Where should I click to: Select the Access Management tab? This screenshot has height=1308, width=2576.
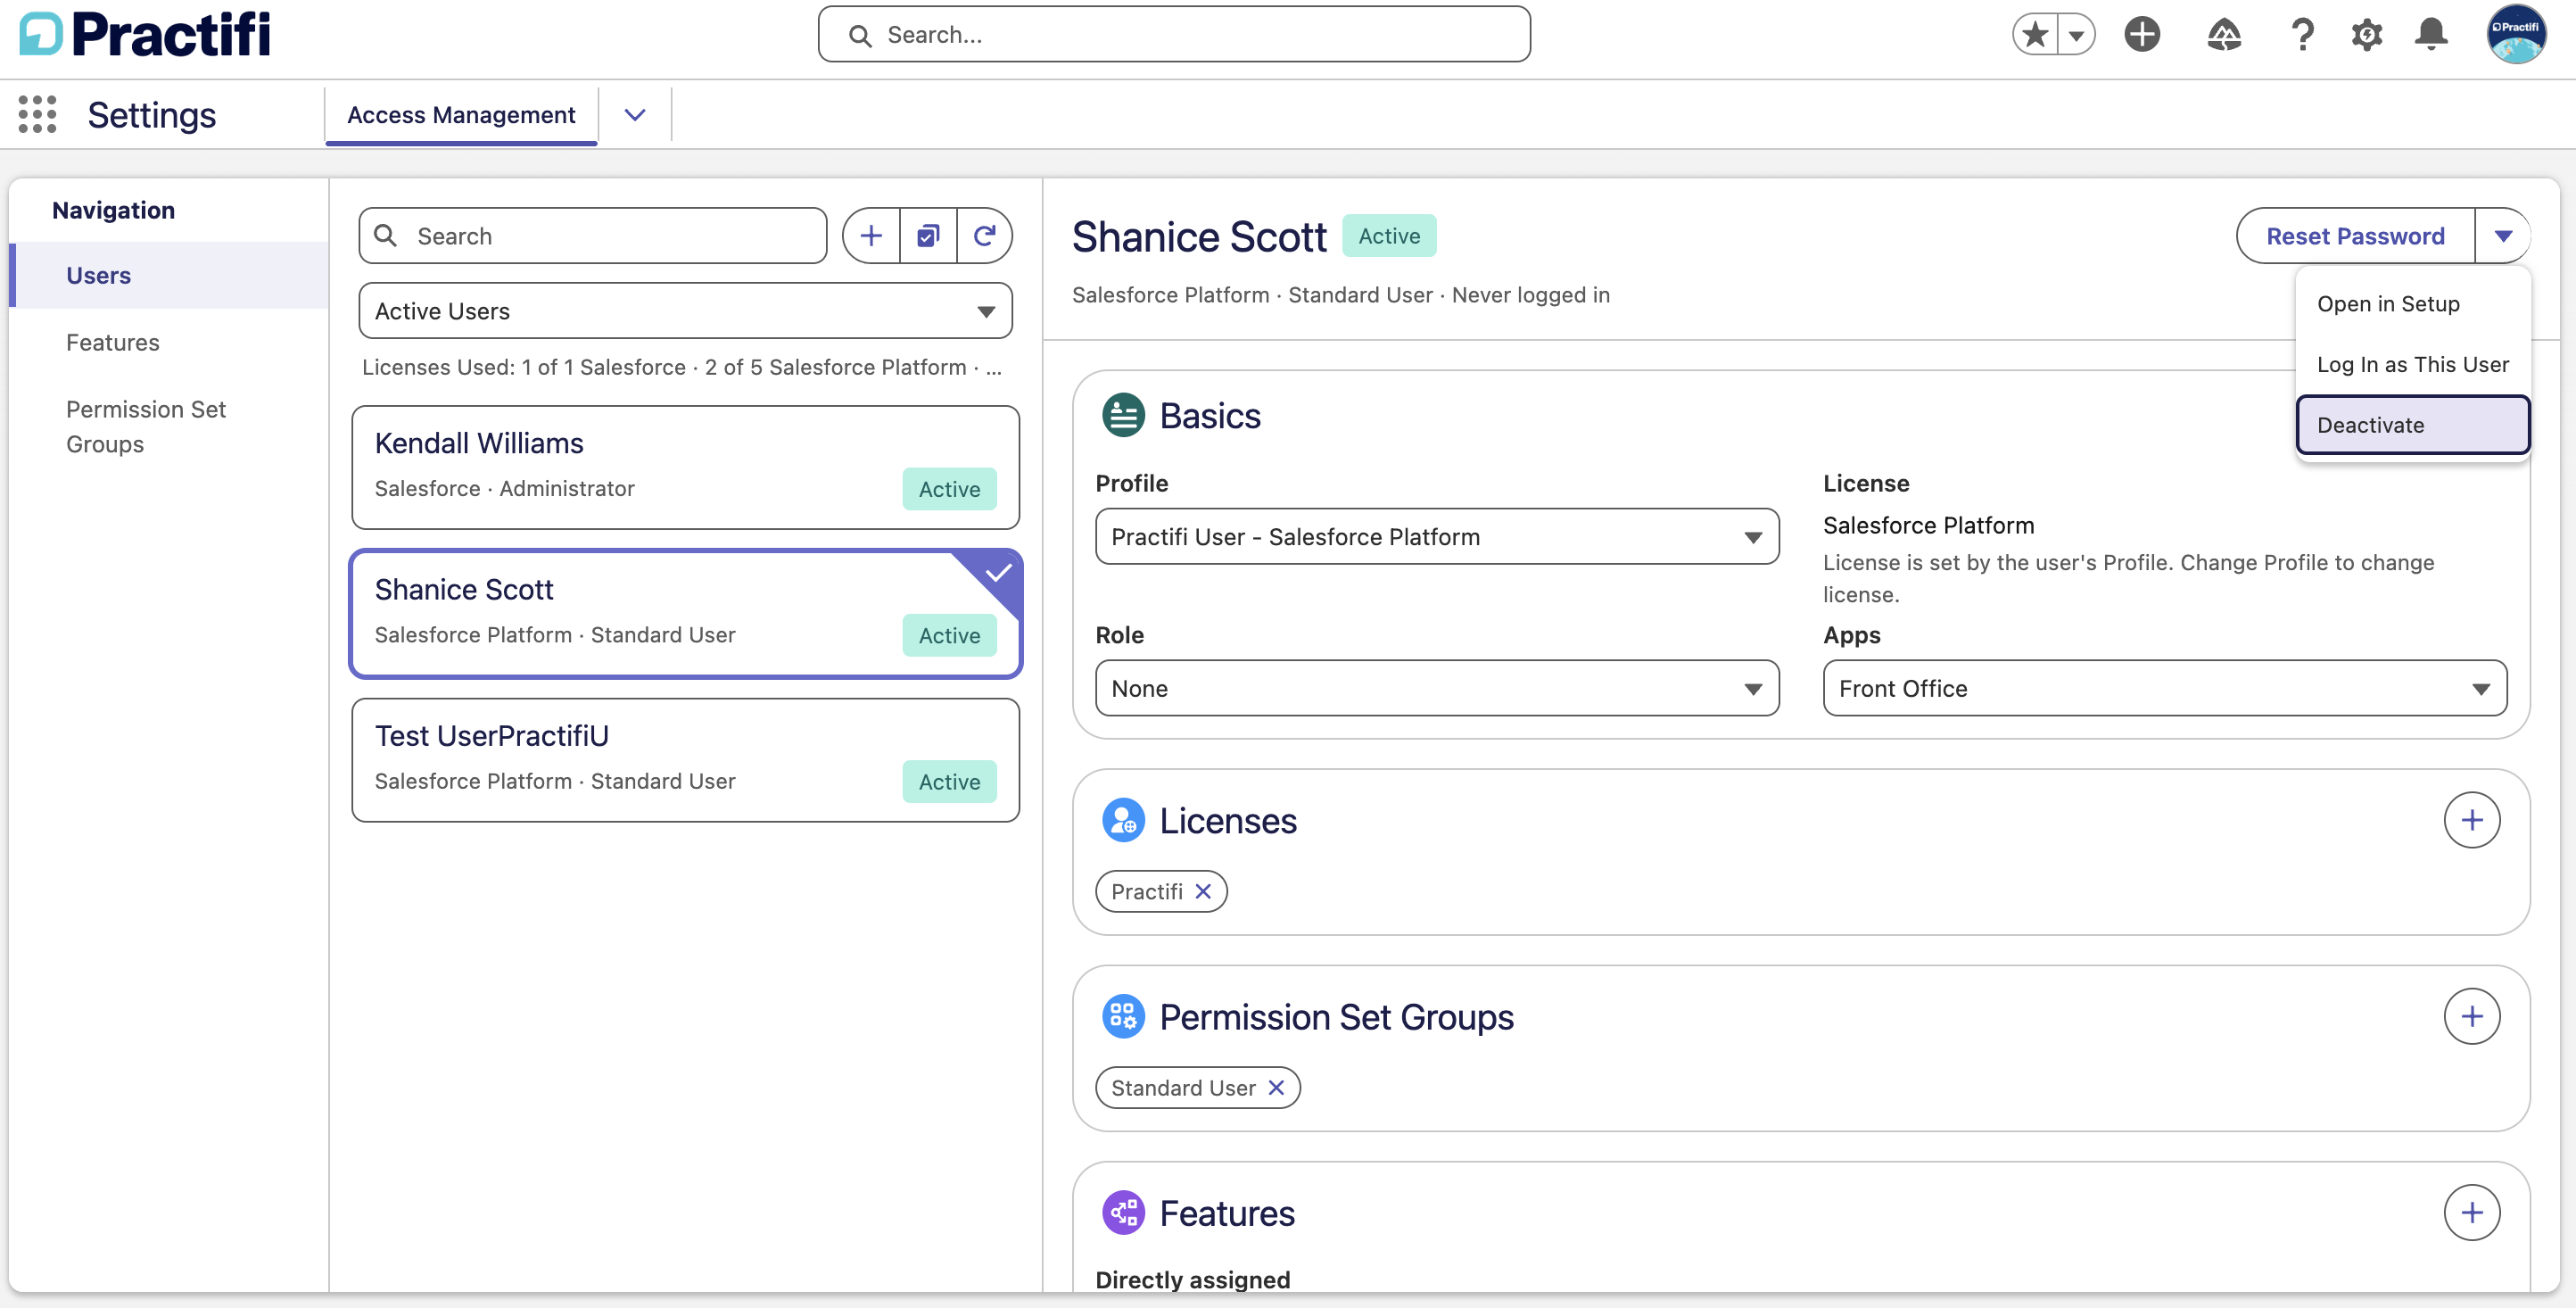(x=461, y=115)
